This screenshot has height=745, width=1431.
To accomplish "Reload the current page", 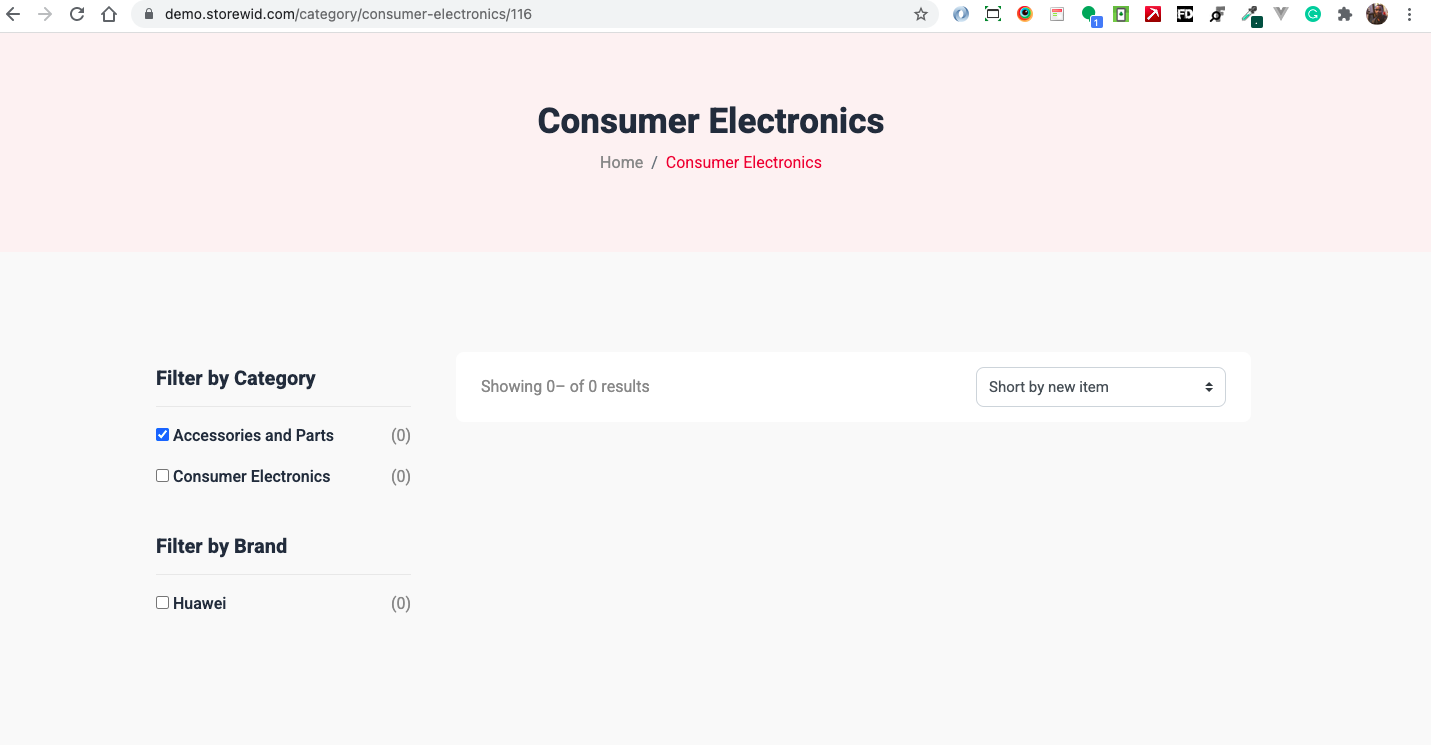I will coord(77,15).
